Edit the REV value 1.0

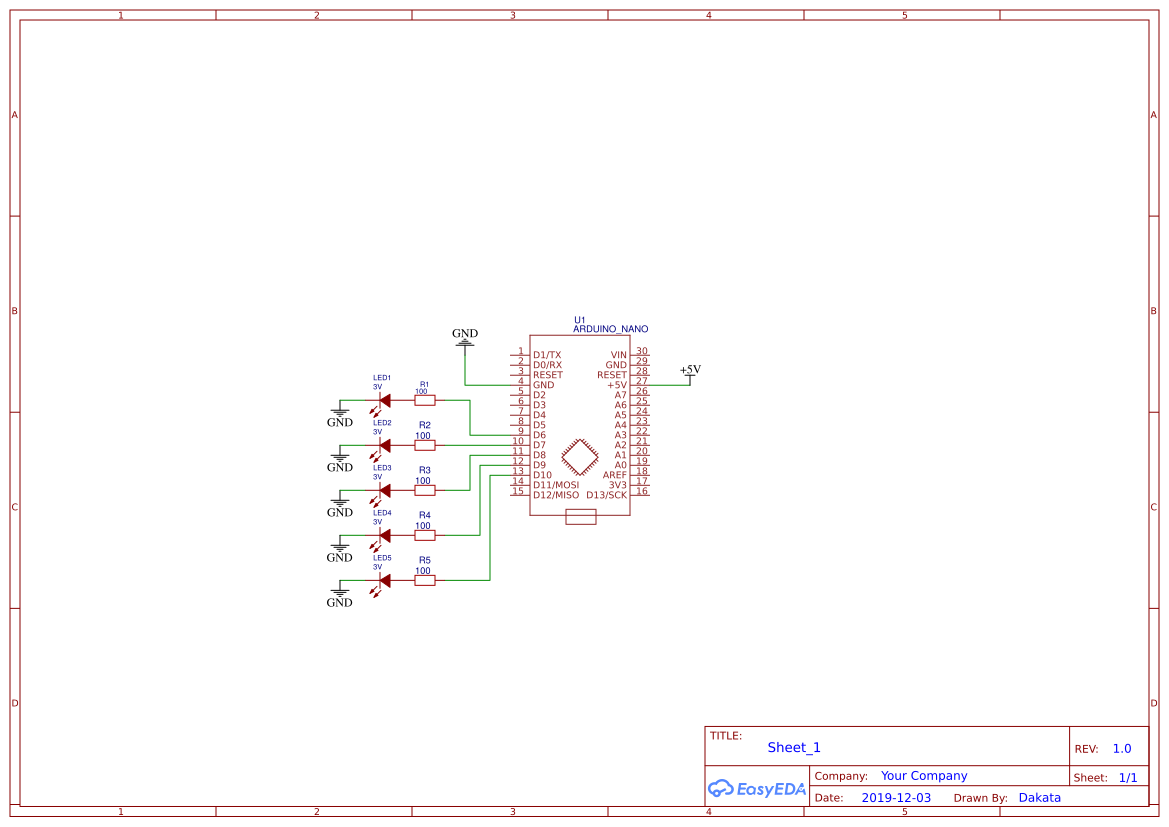pos(1122,749)
